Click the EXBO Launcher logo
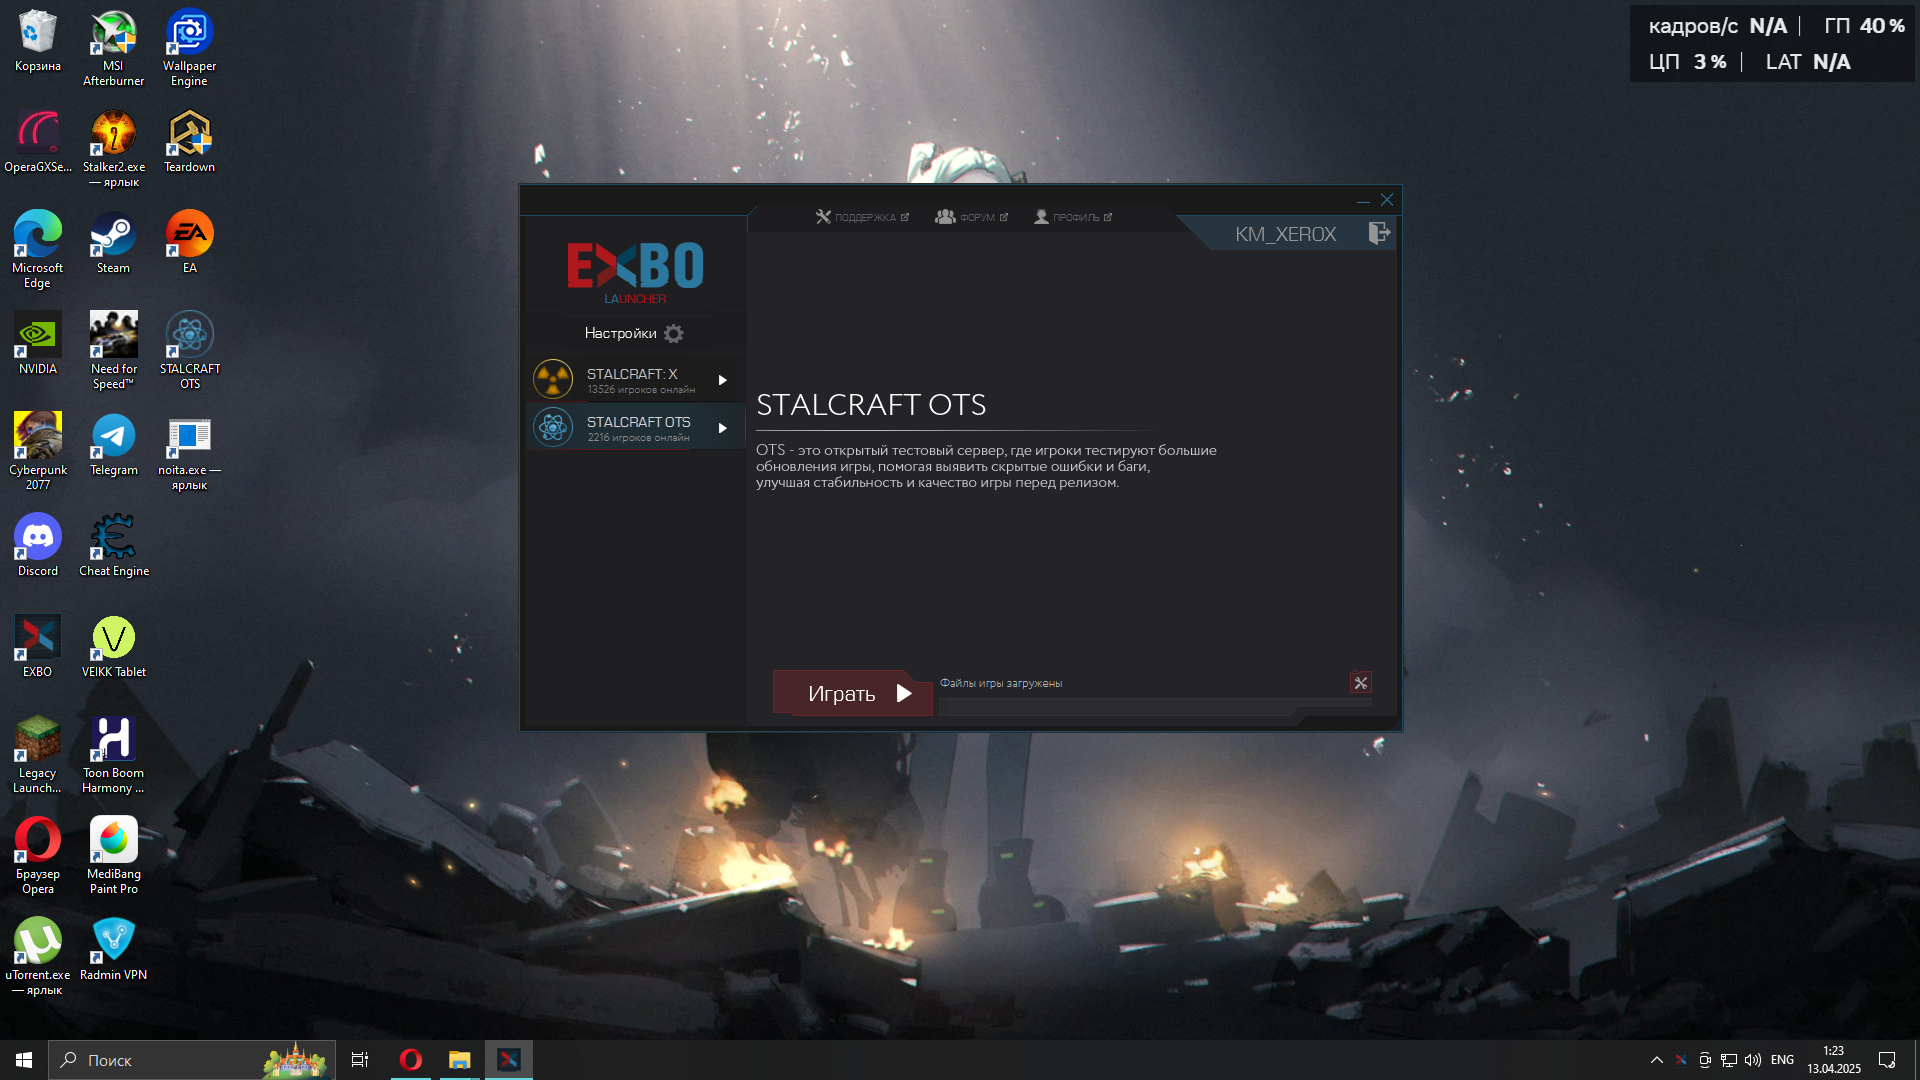 point(635,272)
